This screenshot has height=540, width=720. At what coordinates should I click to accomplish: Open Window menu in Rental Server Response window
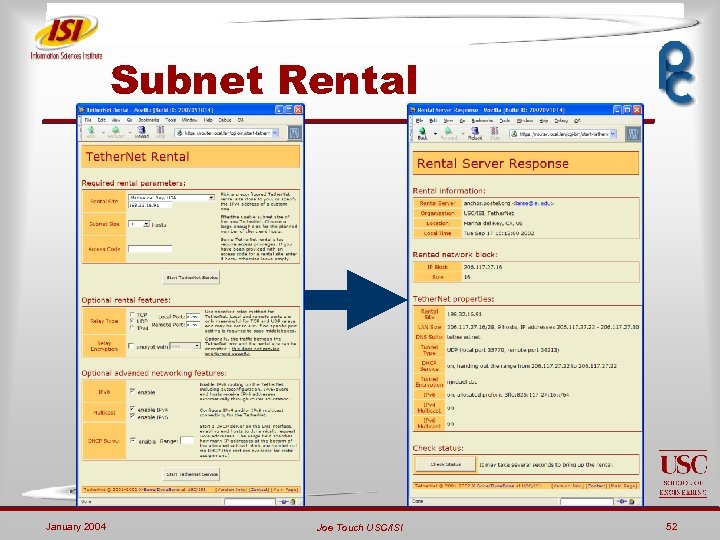[x=525, y=120]
